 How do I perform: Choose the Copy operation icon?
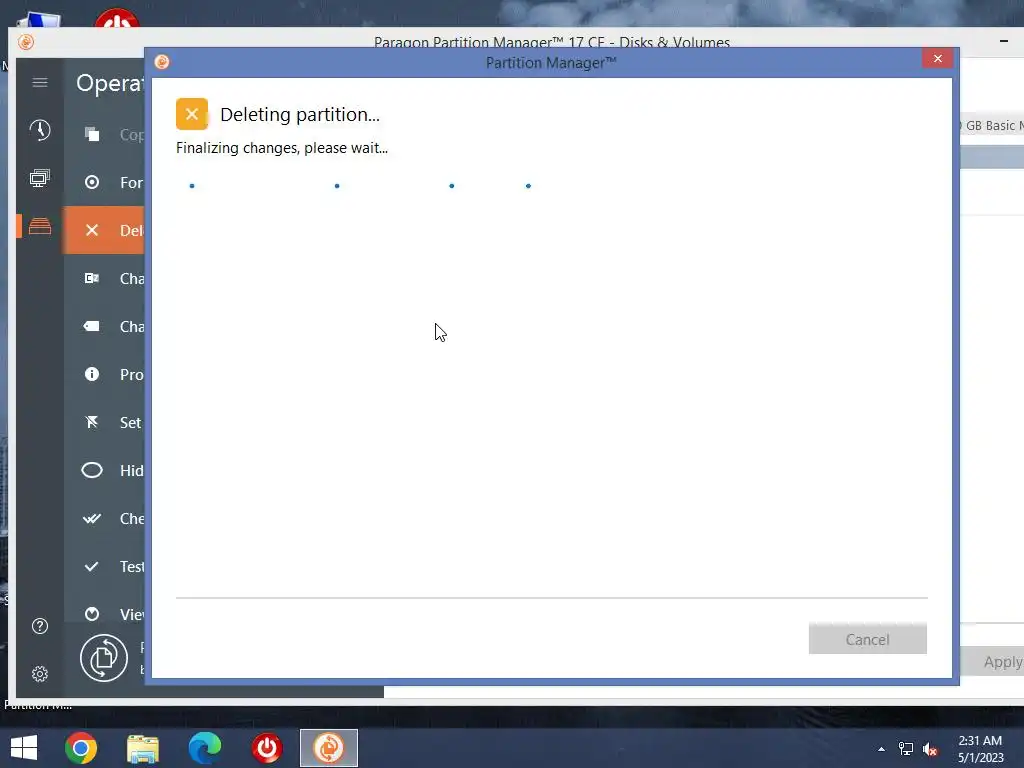point(92,135)
